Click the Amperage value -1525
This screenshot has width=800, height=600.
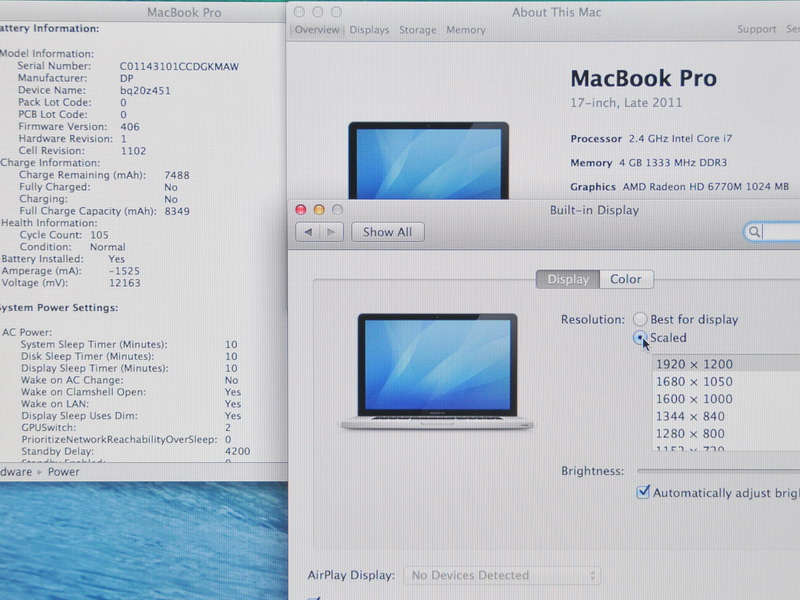point(124,271)
